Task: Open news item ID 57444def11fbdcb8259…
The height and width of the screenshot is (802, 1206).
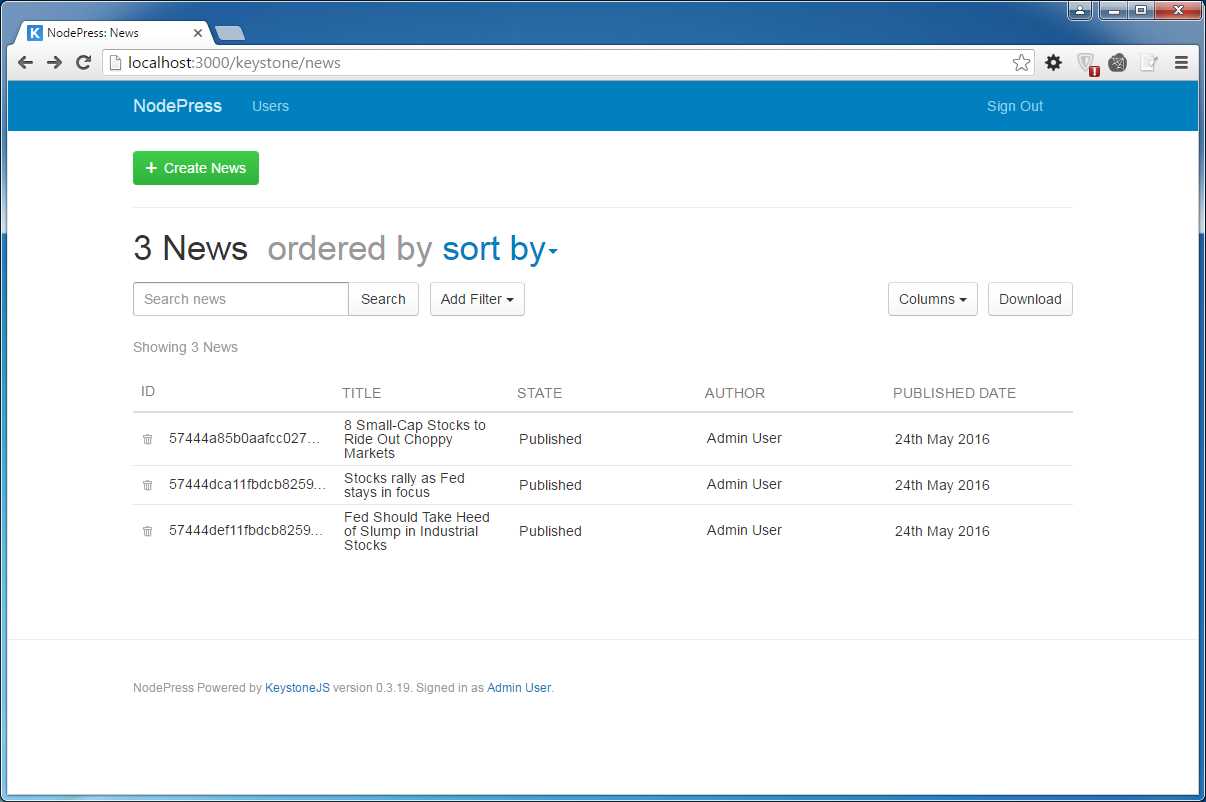Action: [247, 531]
